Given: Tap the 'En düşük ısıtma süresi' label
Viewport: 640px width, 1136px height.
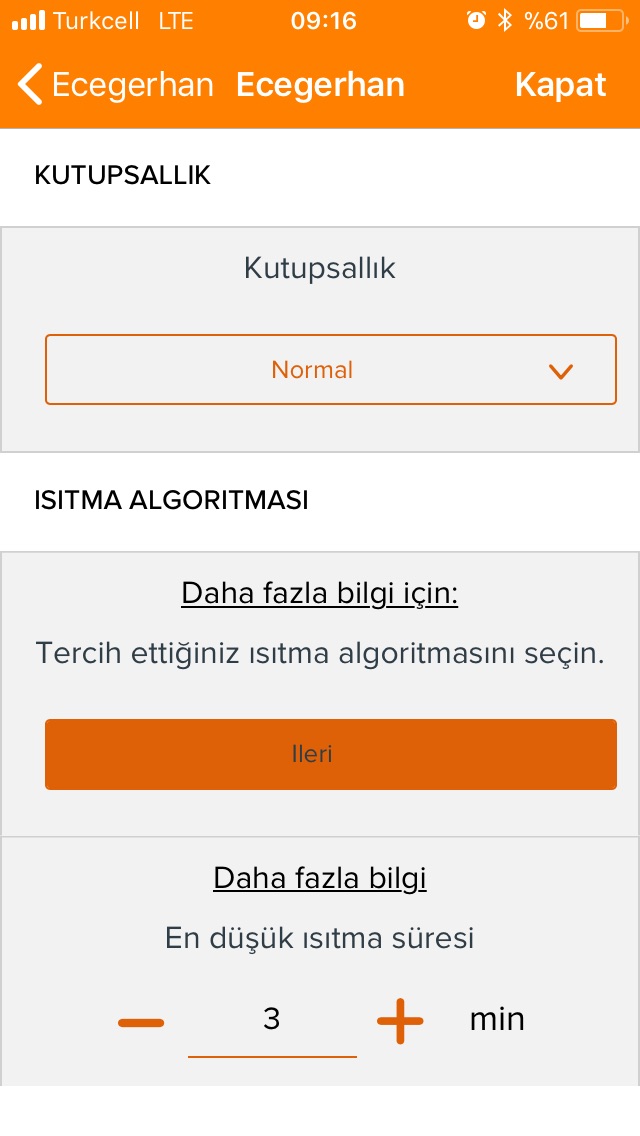Looking at the screenshot, I should 320,938.
